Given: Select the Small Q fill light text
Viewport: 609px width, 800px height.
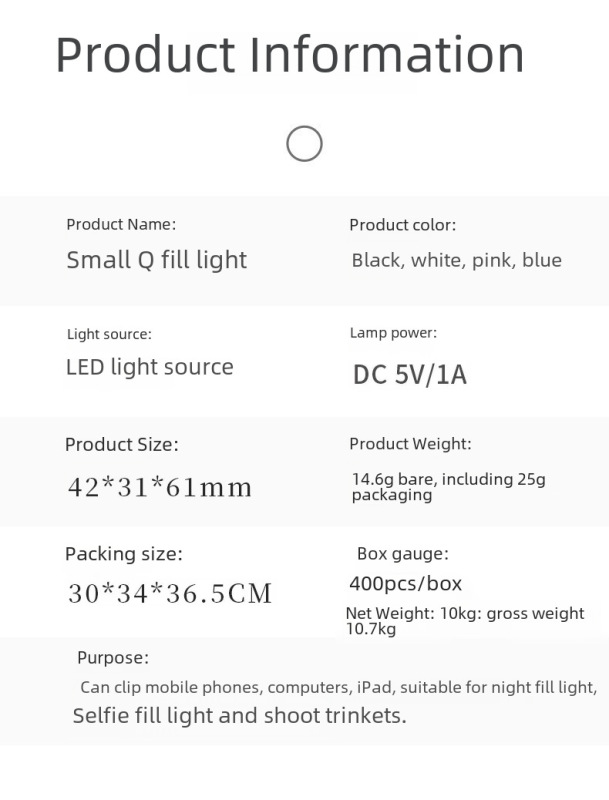Looking at the screenshot, I should tap(157, 261).
